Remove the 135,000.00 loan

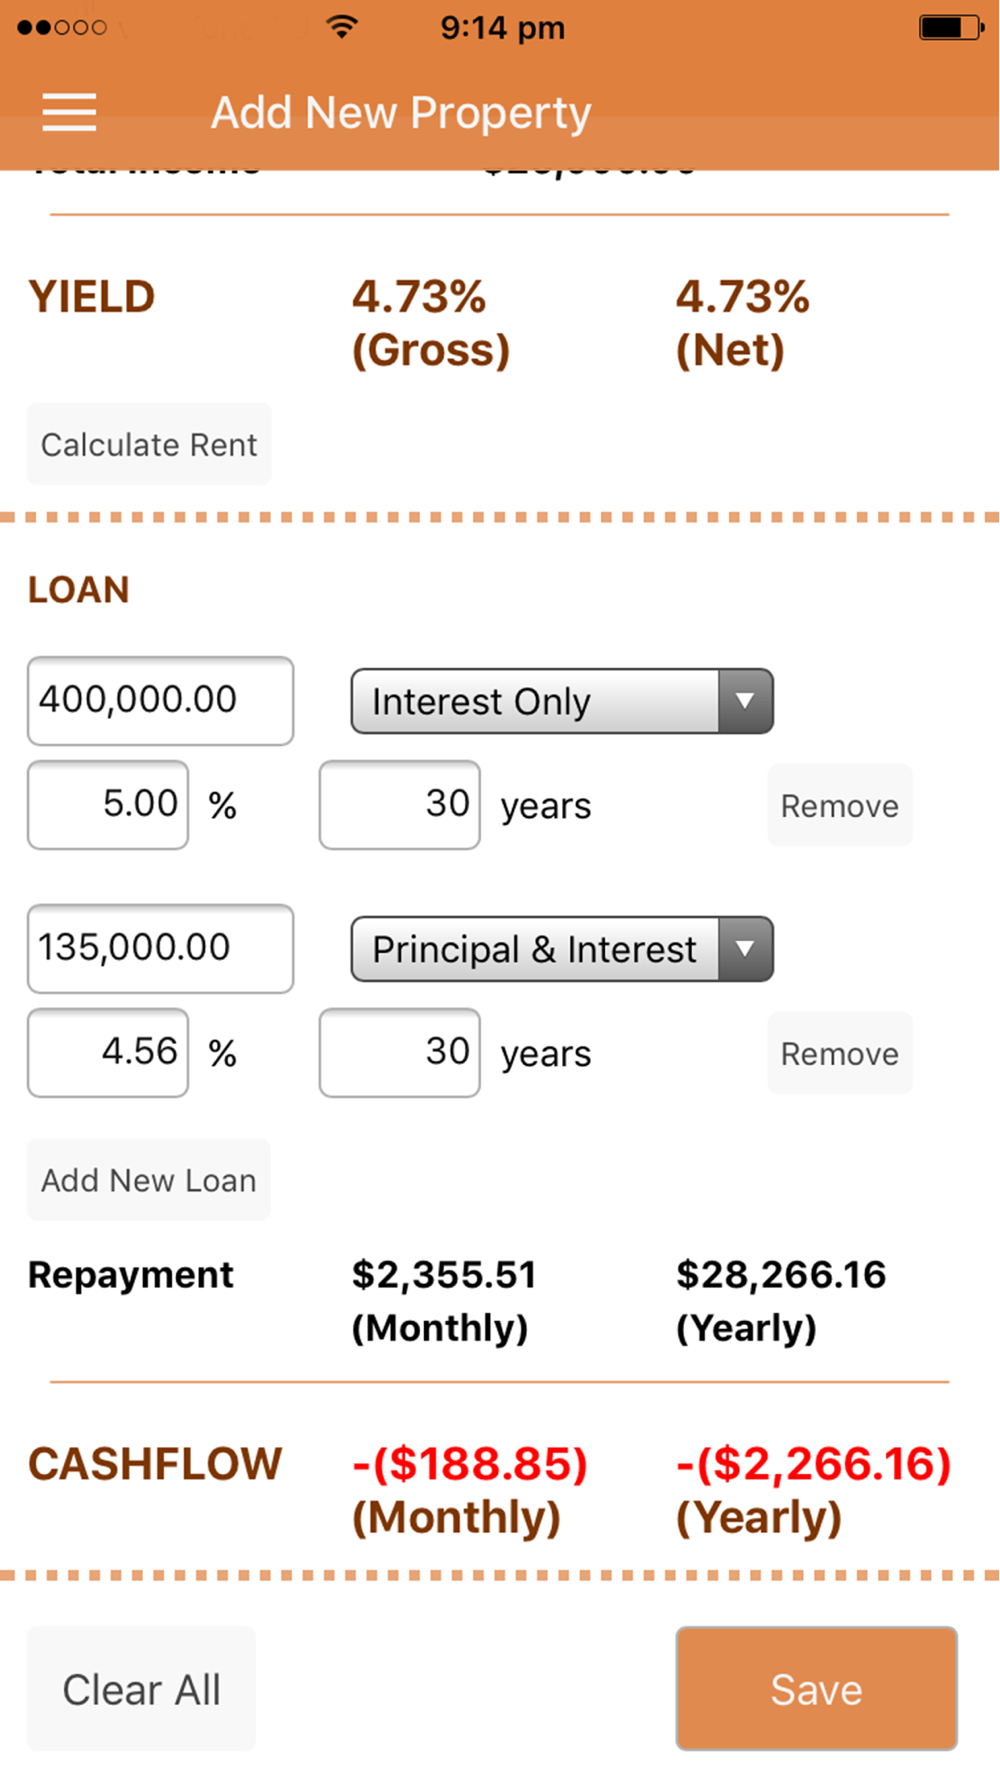pos(839,1054)
